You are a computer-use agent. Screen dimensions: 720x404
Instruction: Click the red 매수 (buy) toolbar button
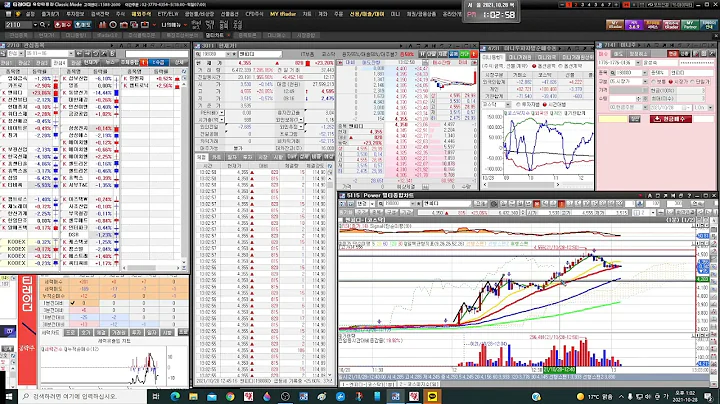[x=63, y=24]
